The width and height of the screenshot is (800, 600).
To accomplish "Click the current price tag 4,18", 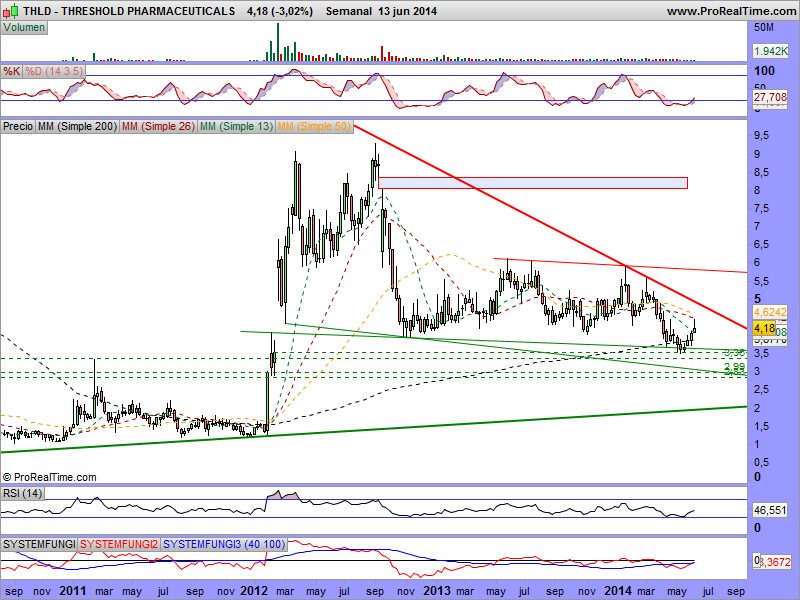I will (x=764, y=328).
